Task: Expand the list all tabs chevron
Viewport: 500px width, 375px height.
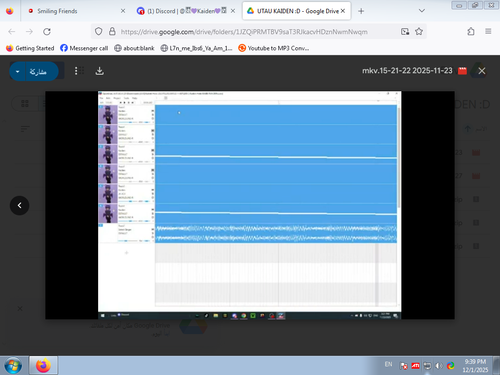Action: pos(422,11)
